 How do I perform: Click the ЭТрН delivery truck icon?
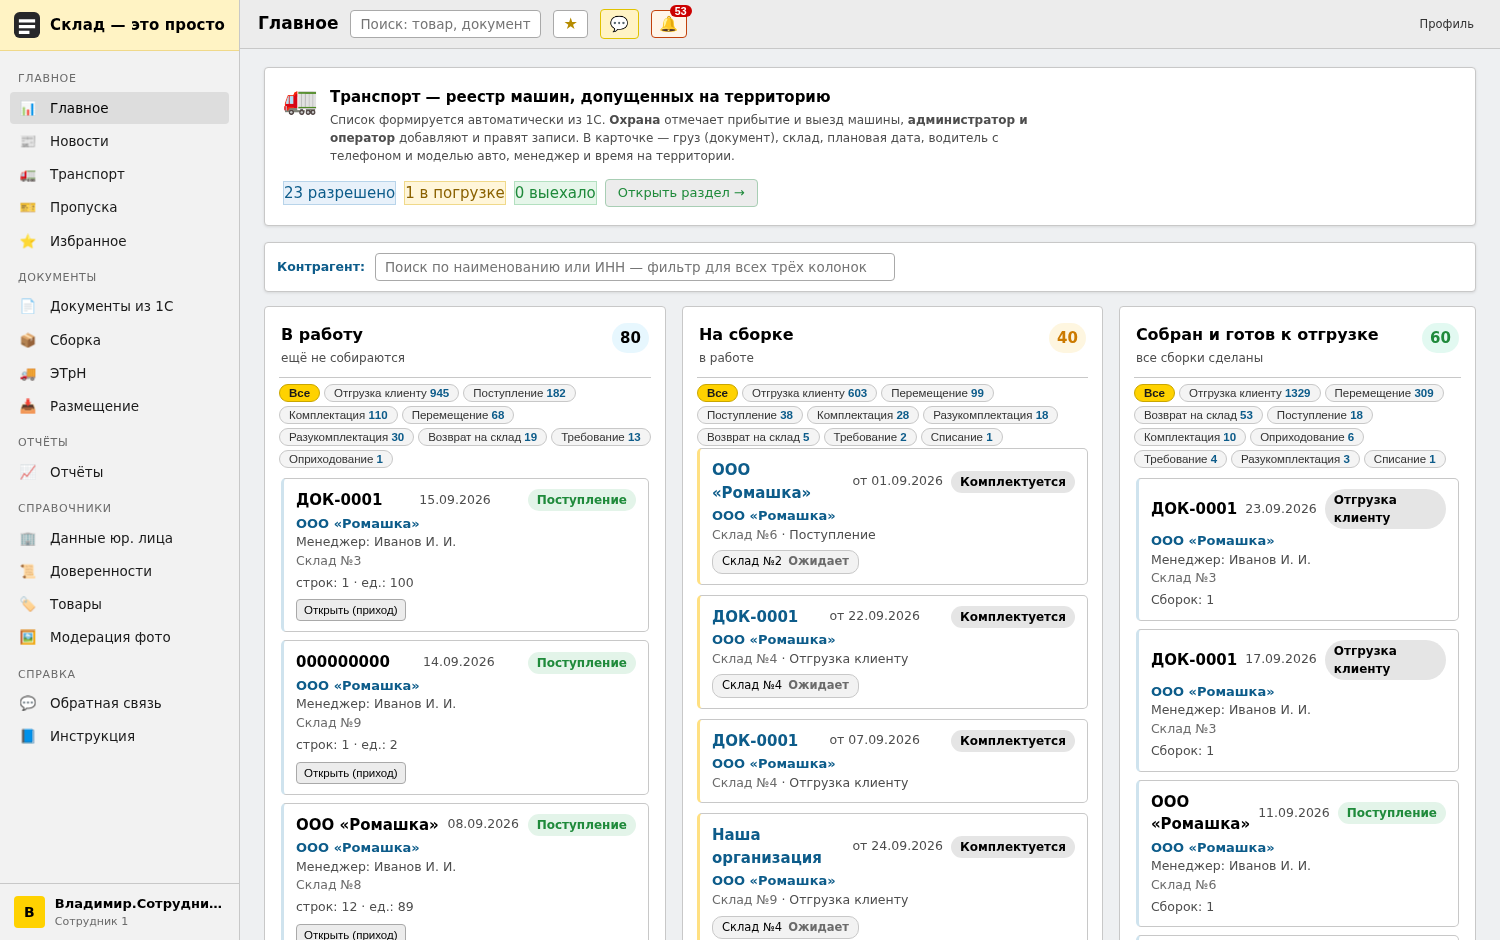[x=28, y=373]
